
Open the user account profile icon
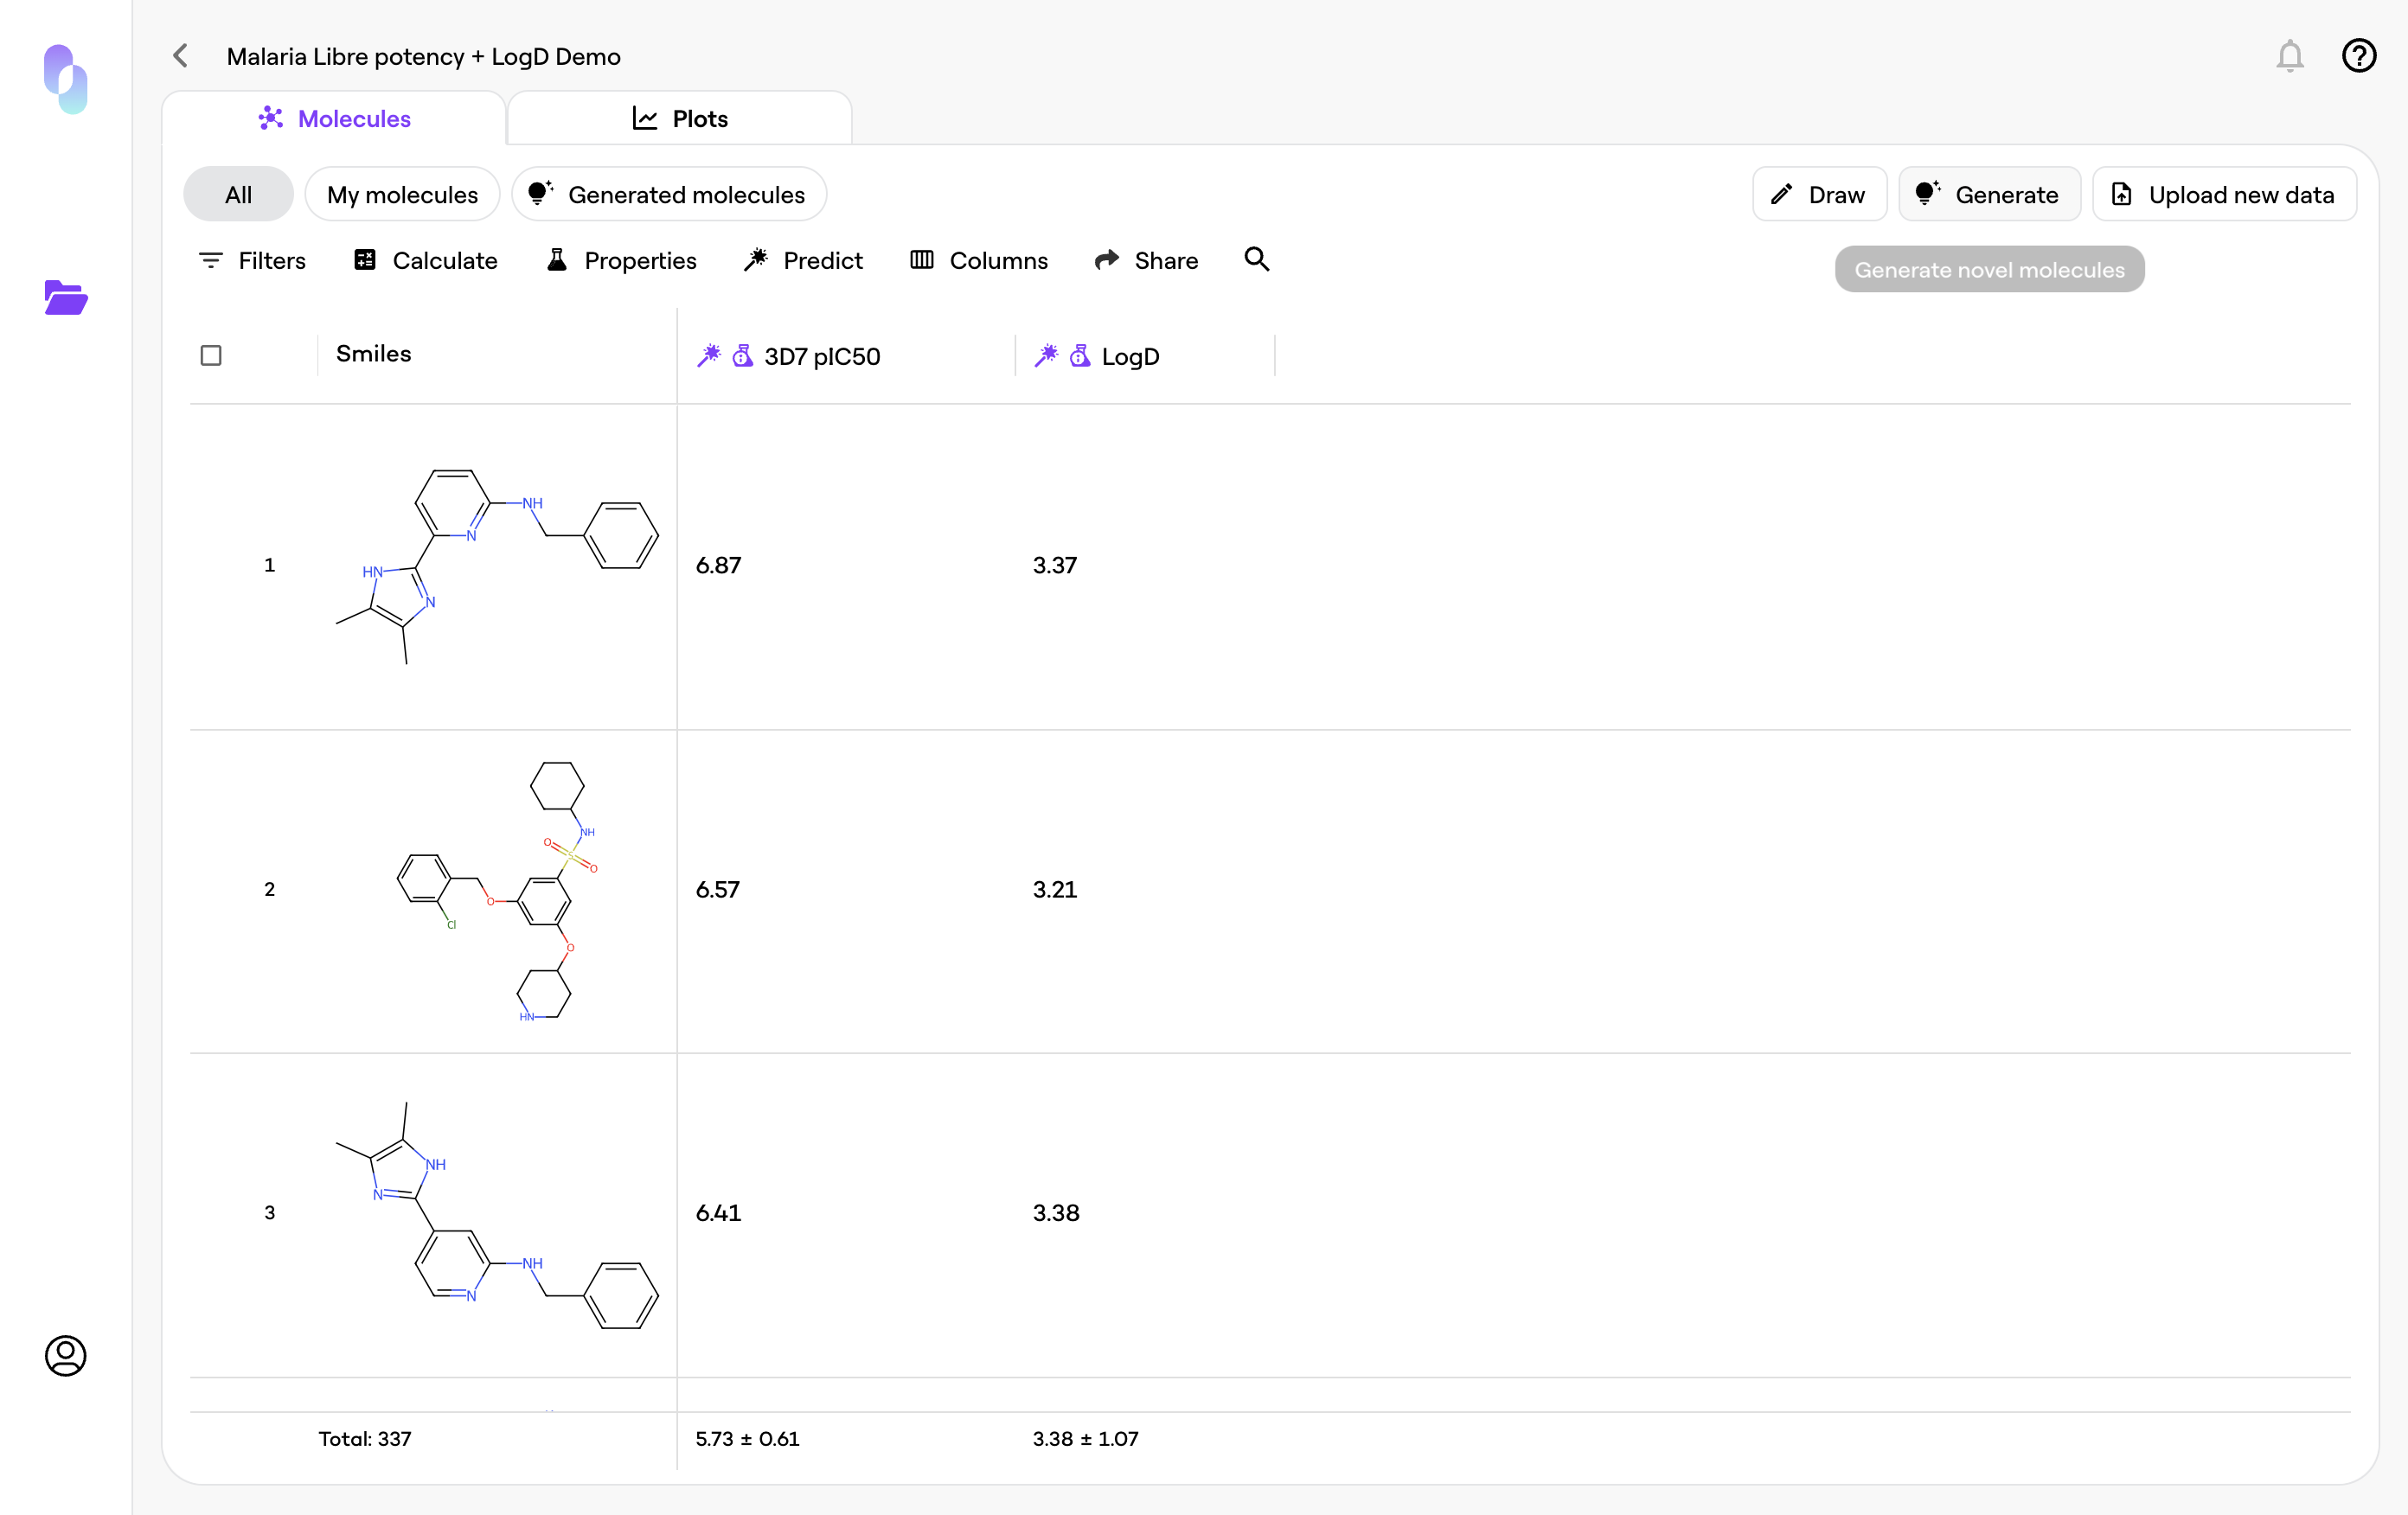point(66,1355)
